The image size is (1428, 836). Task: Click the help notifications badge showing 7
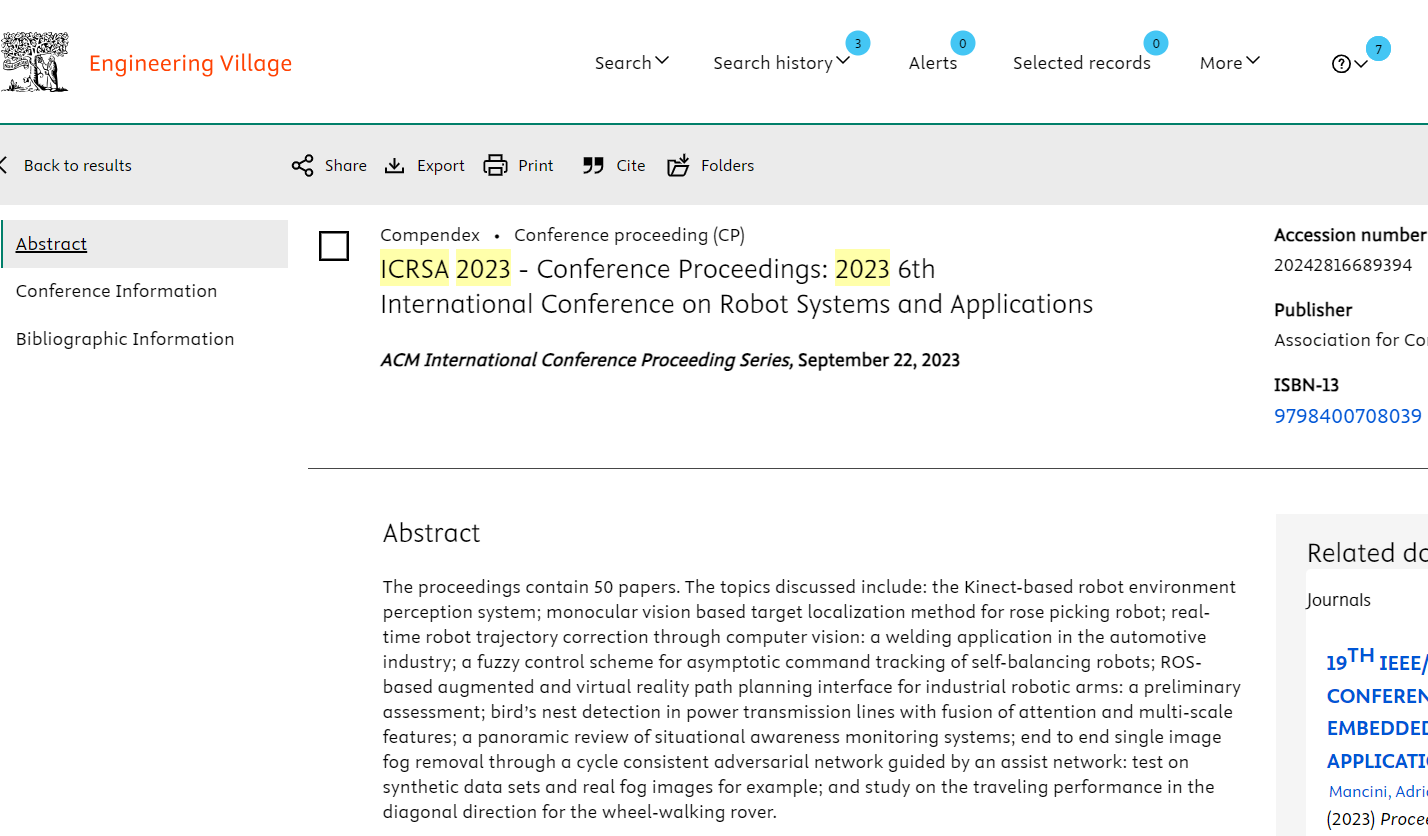pos(1379,49)
